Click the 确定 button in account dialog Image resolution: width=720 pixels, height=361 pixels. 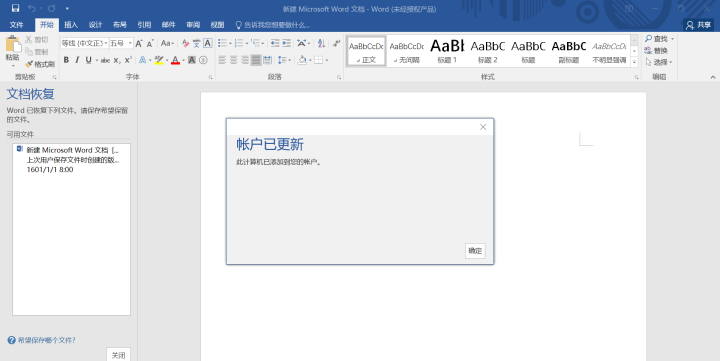click(475, 251)
